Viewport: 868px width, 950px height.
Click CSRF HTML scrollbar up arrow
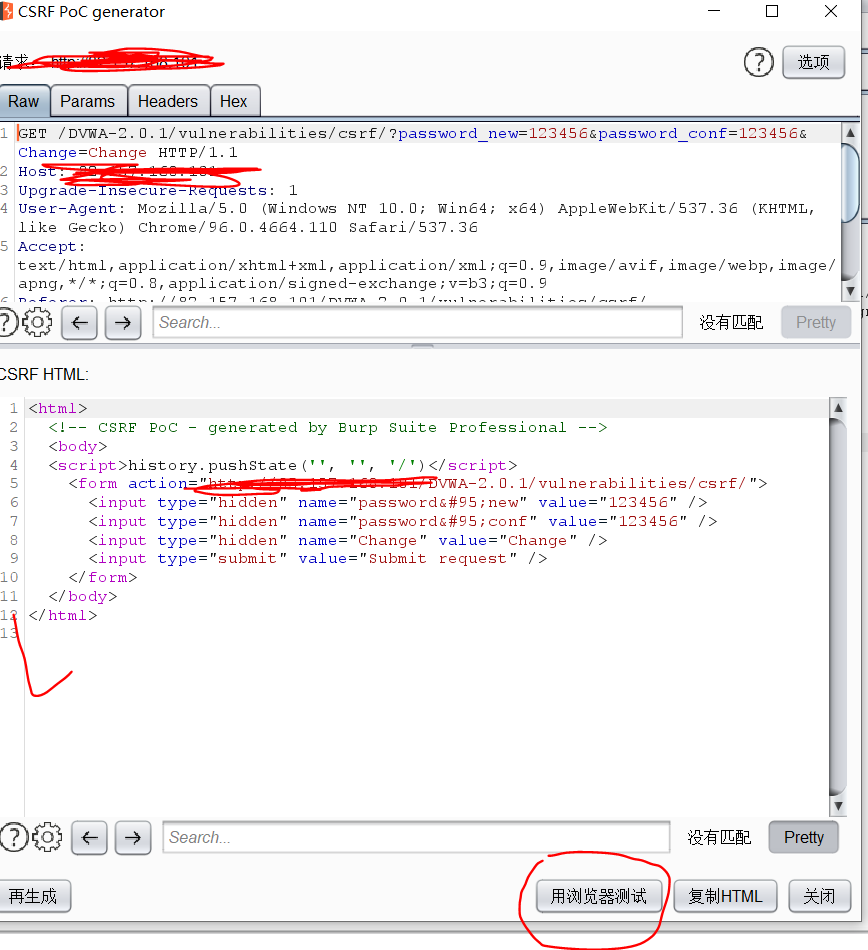[838, 408]
